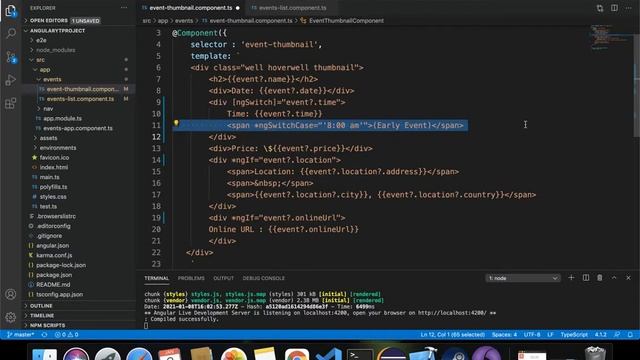Kill terminal with trash icon
This screenshot has width=640, height=360.
pyautogui.click(x=600, y=278)
